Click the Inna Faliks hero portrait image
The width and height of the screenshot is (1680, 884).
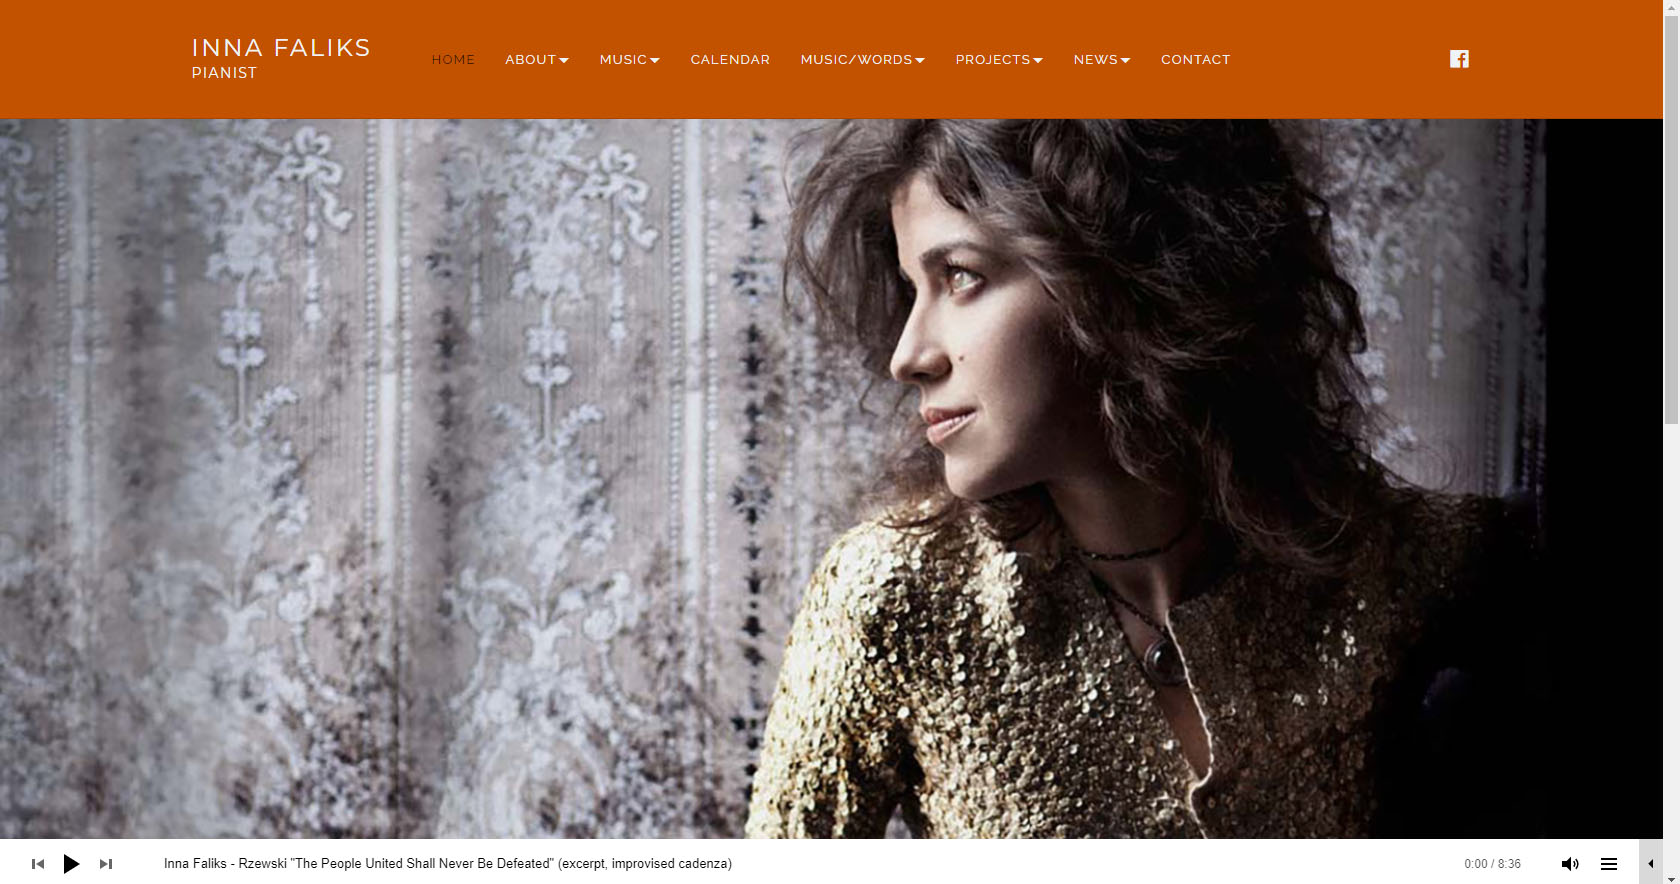(831, 479)
